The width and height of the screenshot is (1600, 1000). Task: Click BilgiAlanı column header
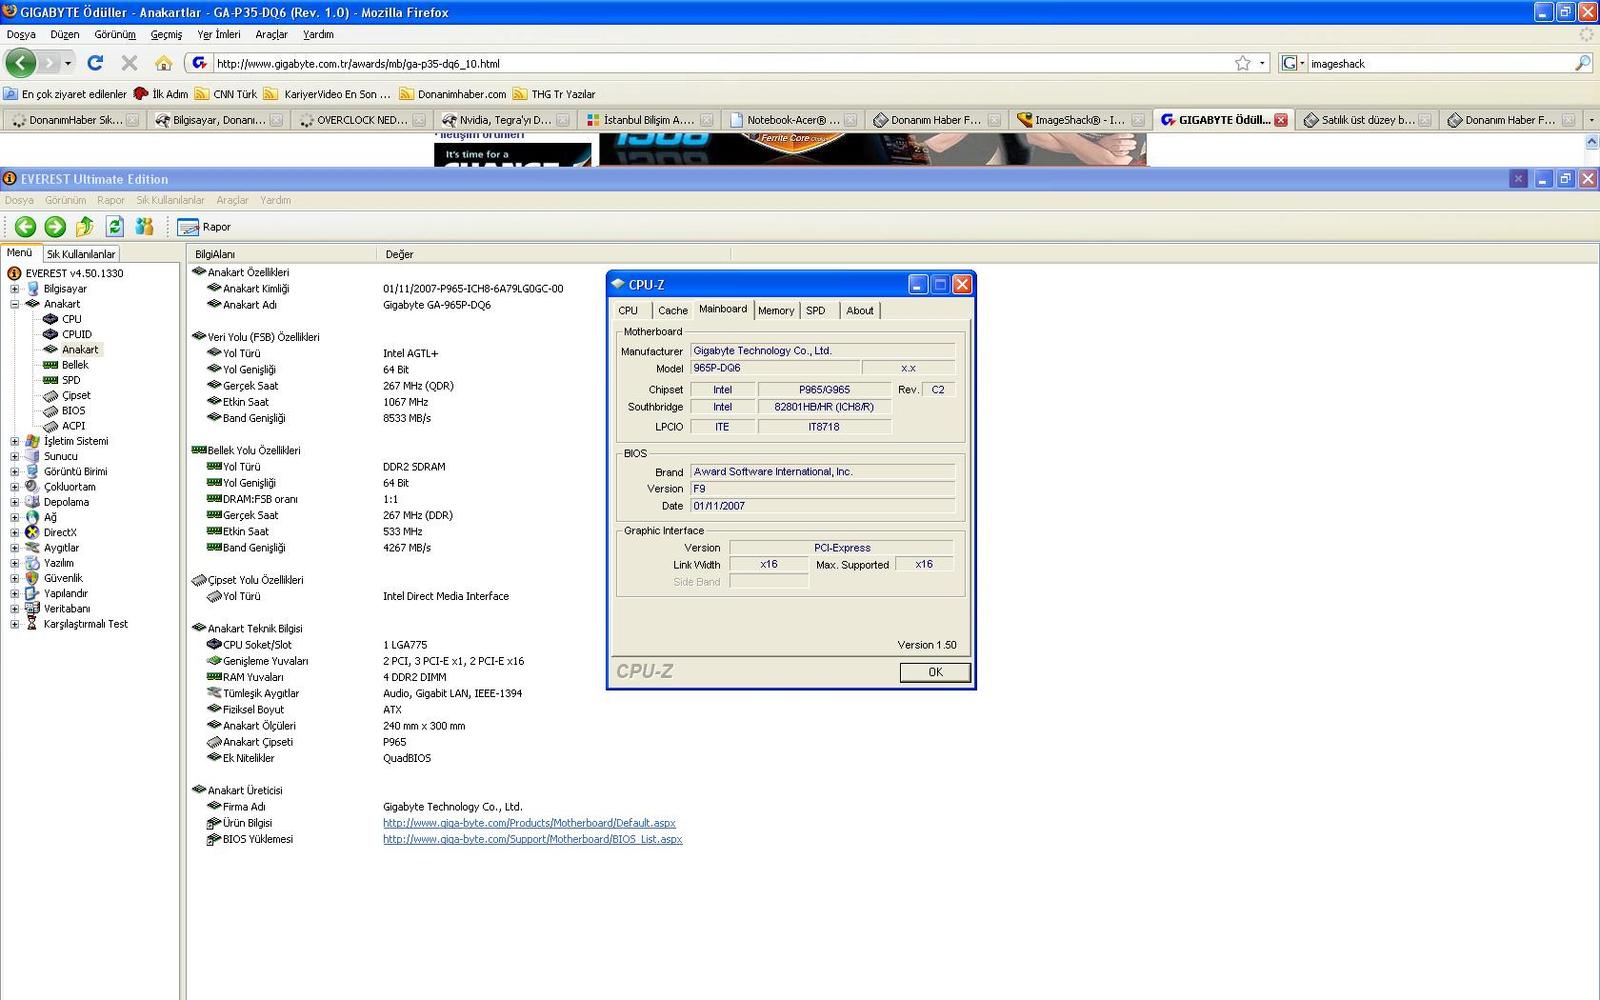pos(282,254)
